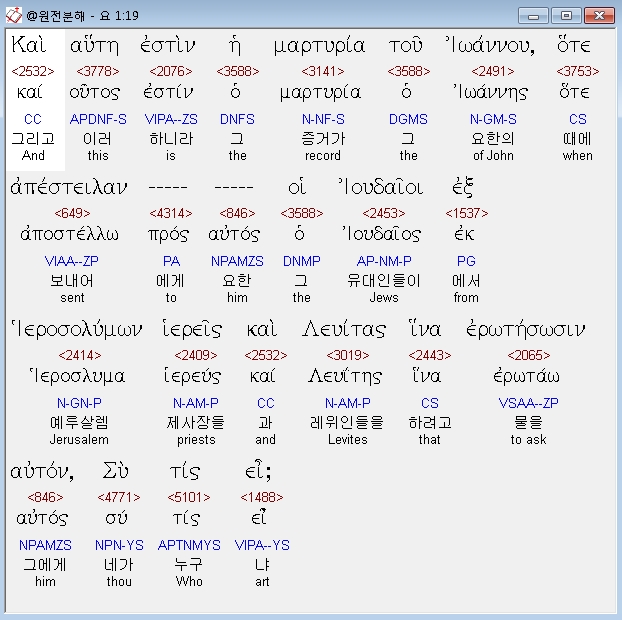Image resolution: width=622 pixels, height=620 pixels.
Task: Open Strong's number <2409>
Action: (x=196, y=355)
